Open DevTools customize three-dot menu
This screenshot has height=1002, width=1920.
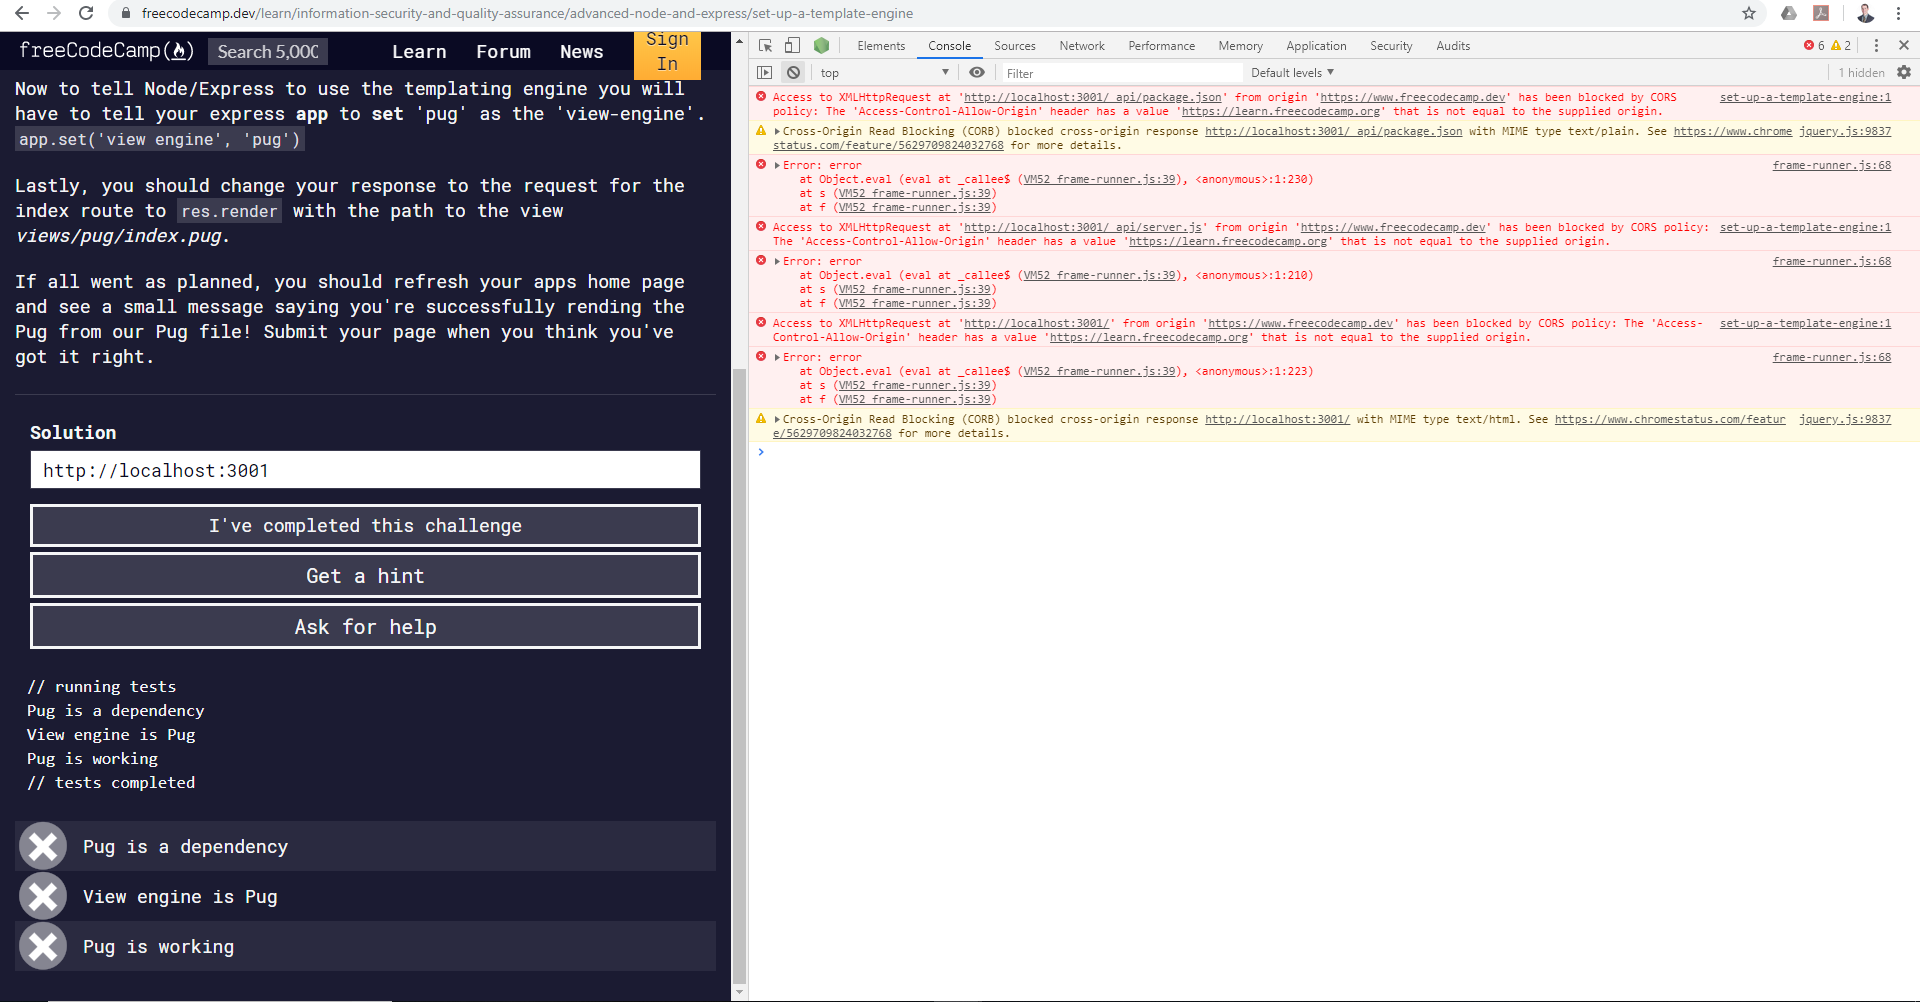[1876, 45]
